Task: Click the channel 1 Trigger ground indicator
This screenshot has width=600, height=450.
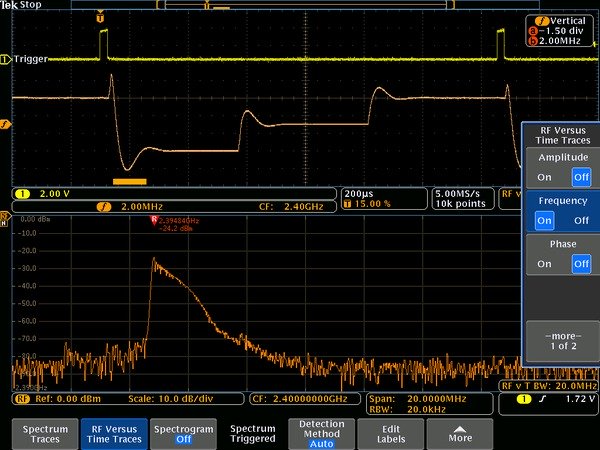Action: coord(6,59)
